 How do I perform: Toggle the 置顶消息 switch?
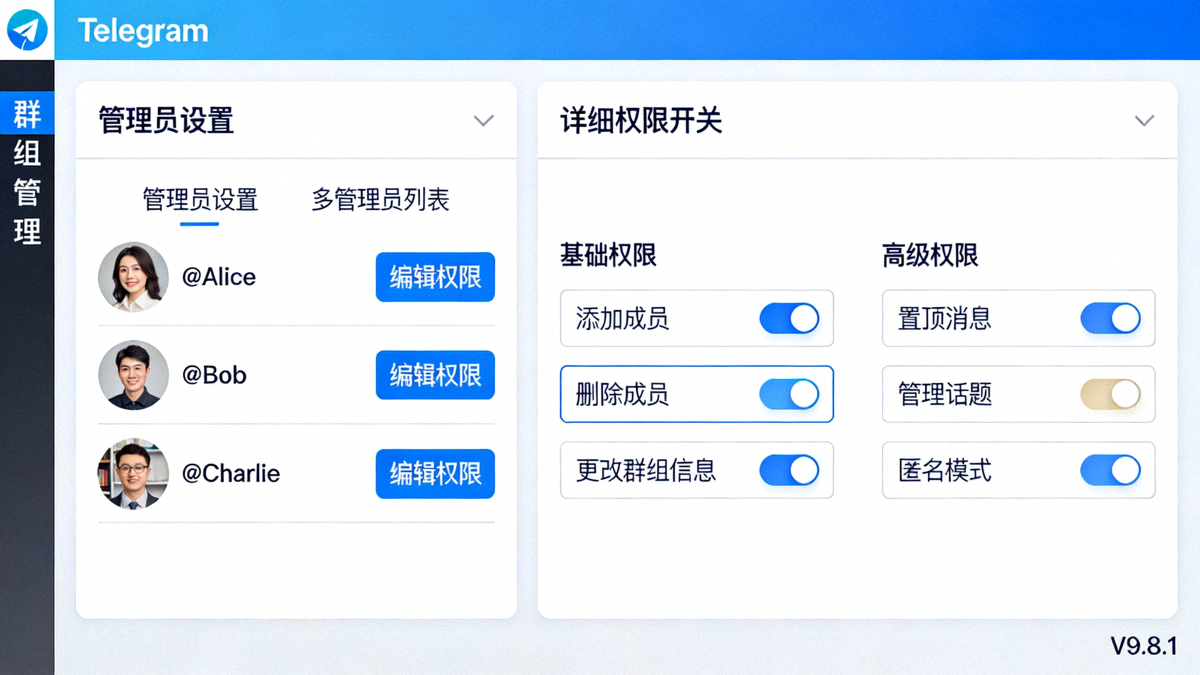point(1110,318)
